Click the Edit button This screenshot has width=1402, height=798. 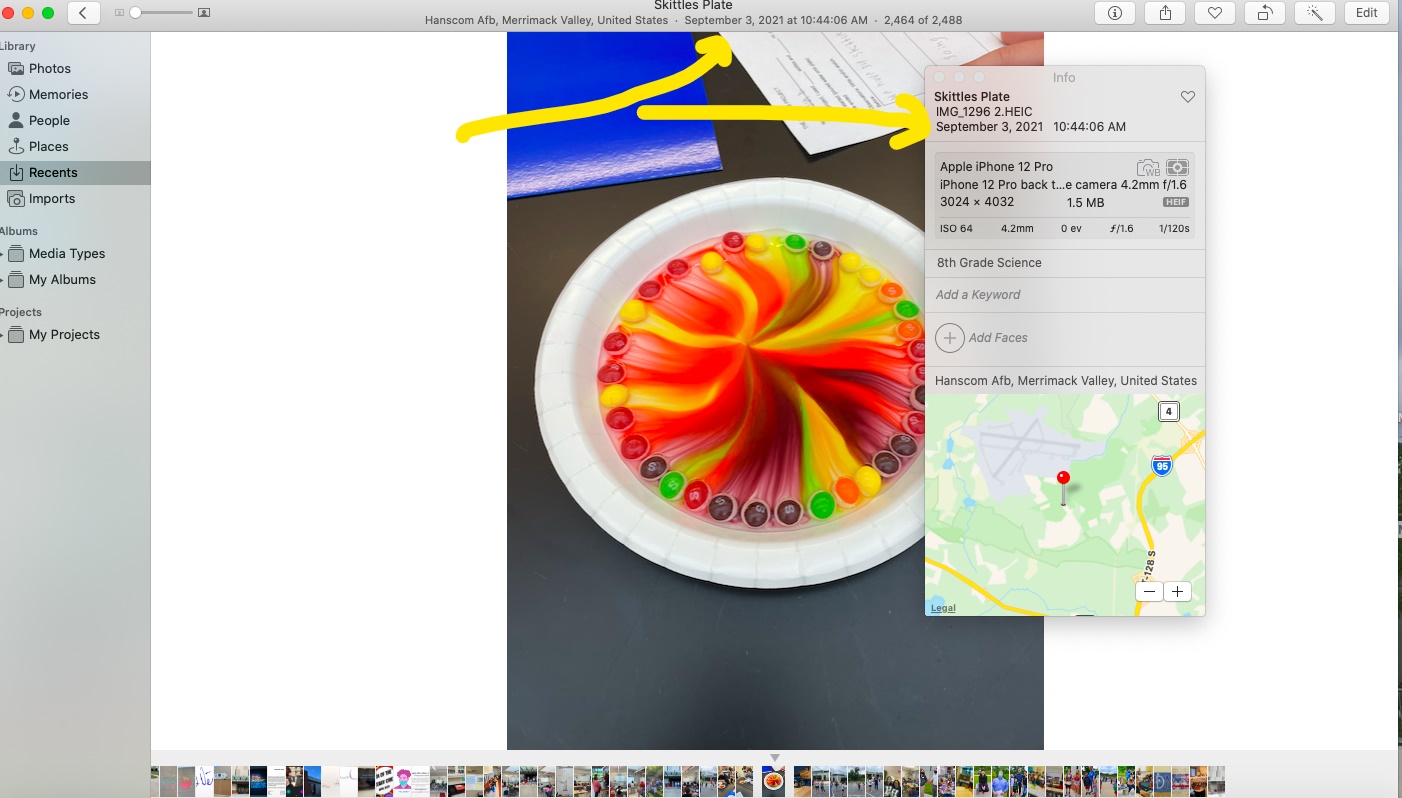(x=1366, y=13)
